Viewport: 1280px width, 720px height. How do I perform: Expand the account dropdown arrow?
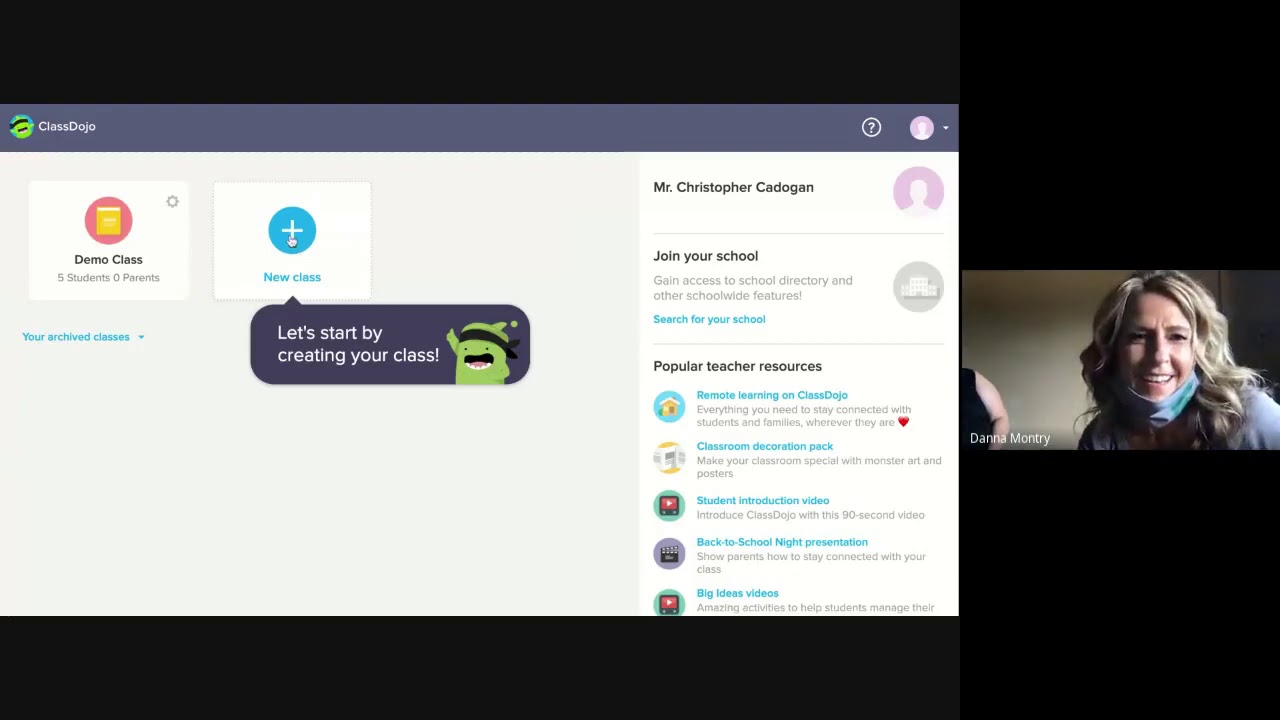tap(945, 128)
